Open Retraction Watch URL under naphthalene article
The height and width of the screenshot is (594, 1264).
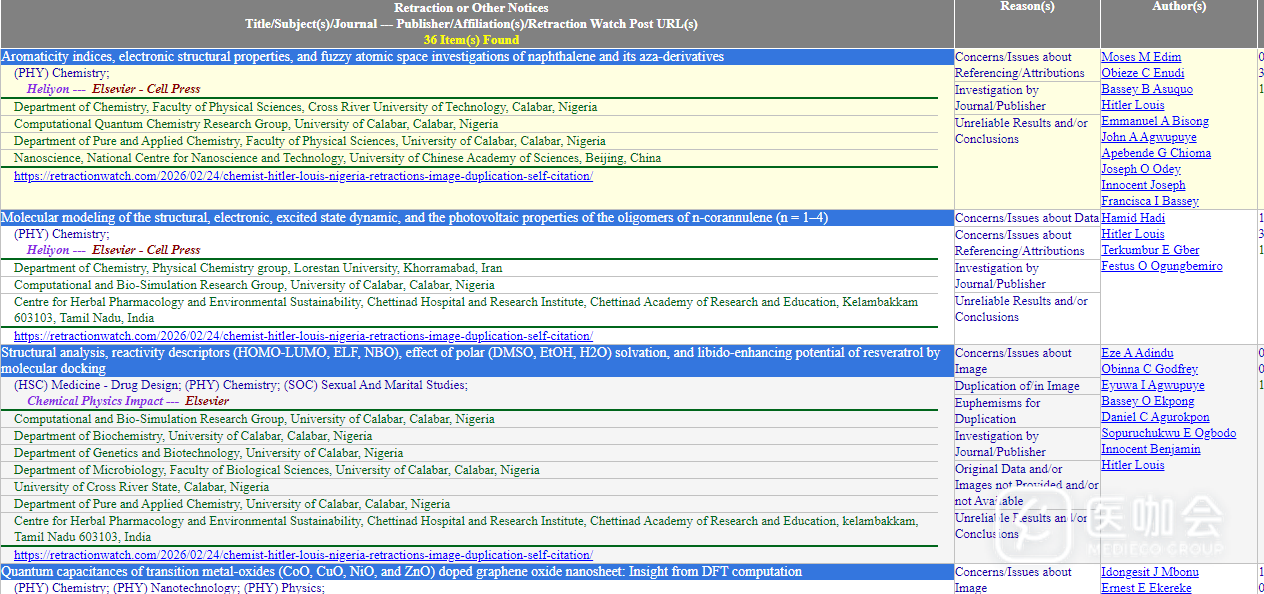(x=303, y=176)
